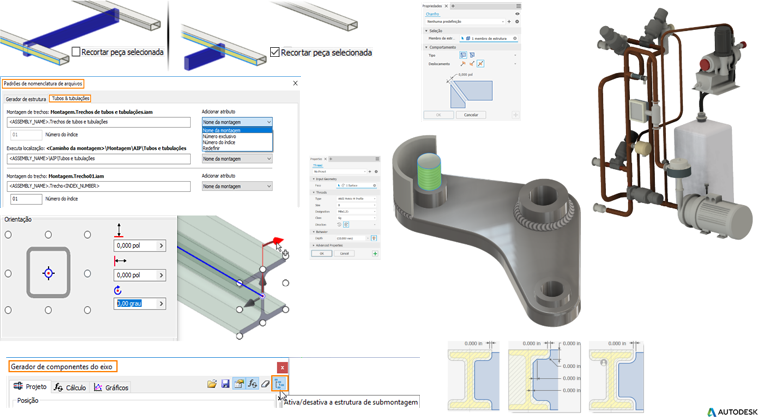The width and height of the screenshot is (758, 417).
Task: Click Cancel in Thread panel
Action: (344, 253)
